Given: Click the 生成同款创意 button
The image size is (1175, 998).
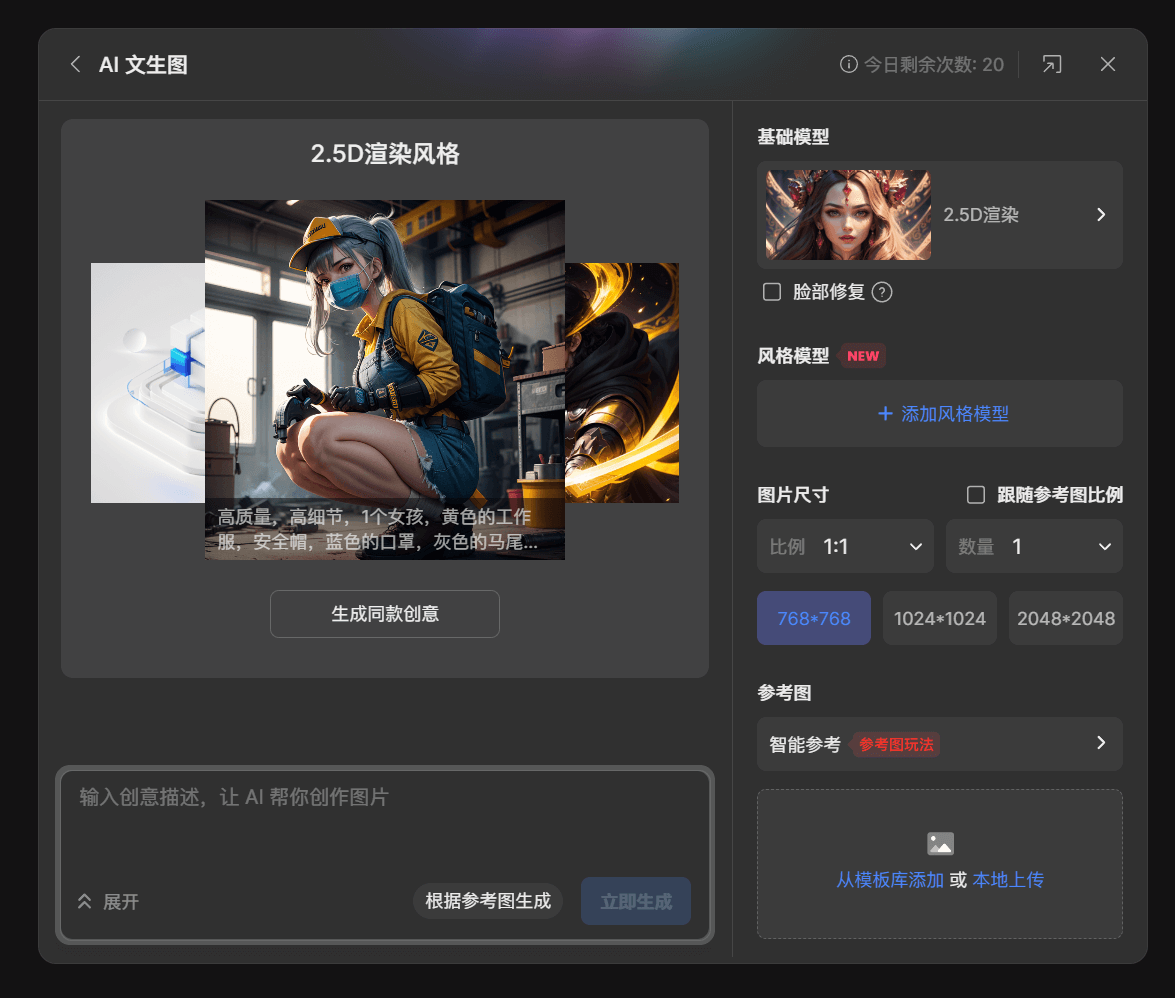Looking at the screenshot, I should click(385, 614).
